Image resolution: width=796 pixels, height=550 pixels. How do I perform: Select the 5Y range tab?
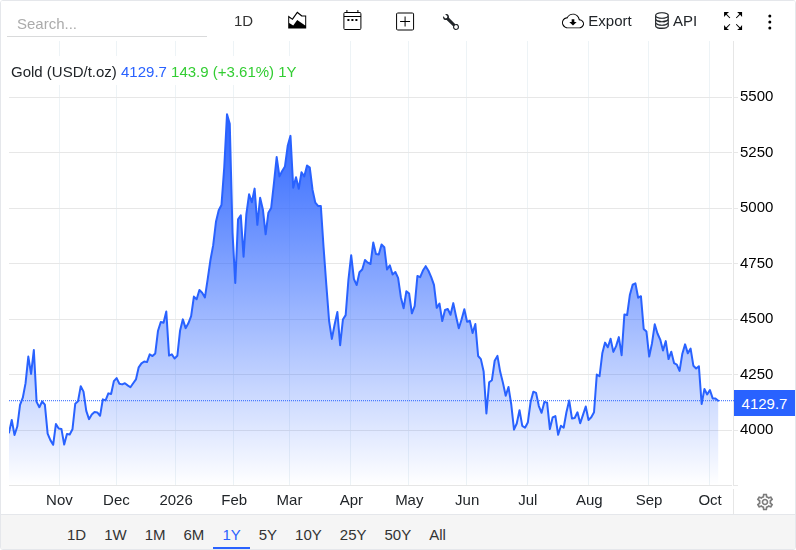268,535
